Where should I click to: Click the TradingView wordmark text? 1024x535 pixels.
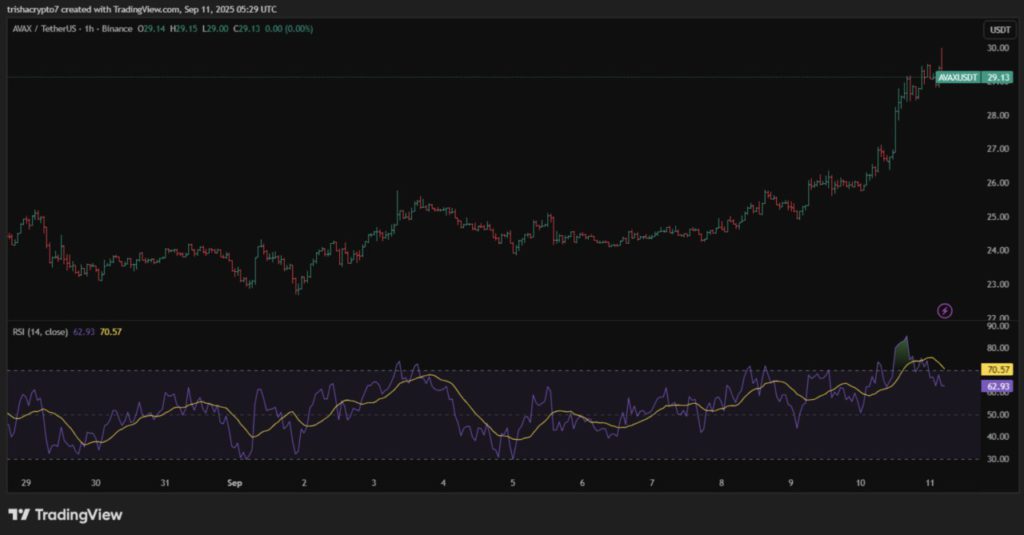(x=78, y=515)
